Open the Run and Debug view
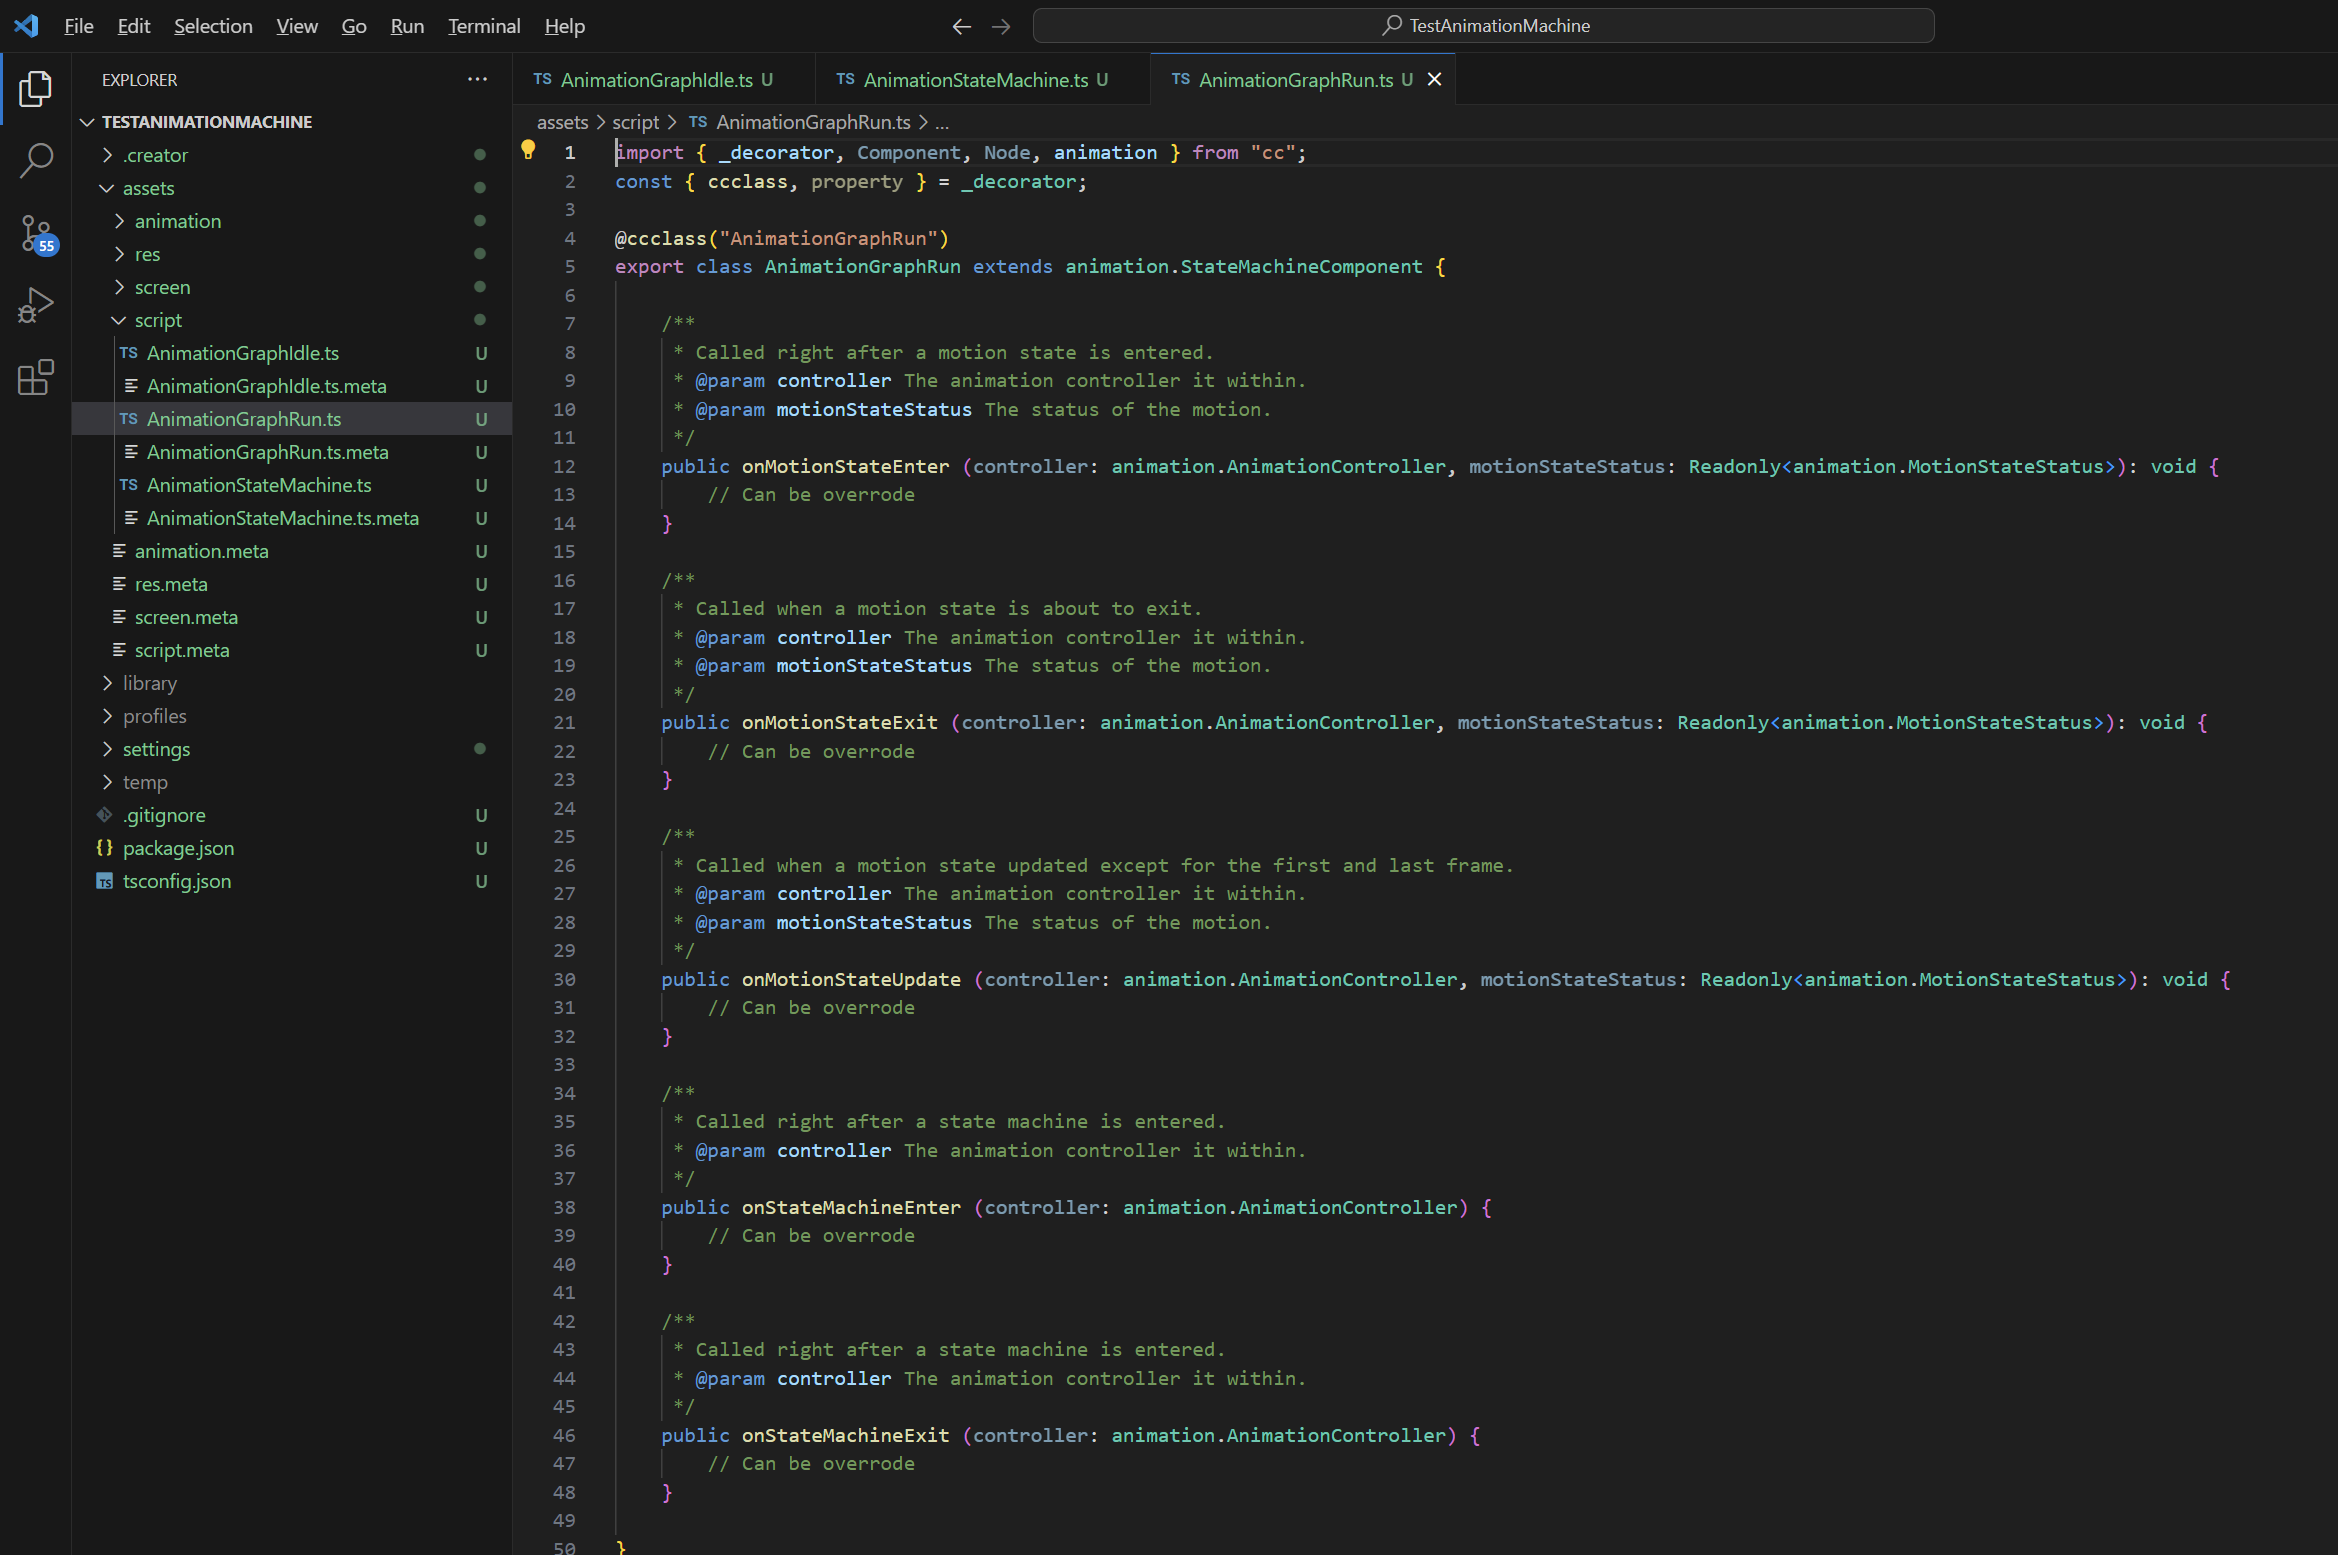2338x1555 pixels. coord(35,305)
